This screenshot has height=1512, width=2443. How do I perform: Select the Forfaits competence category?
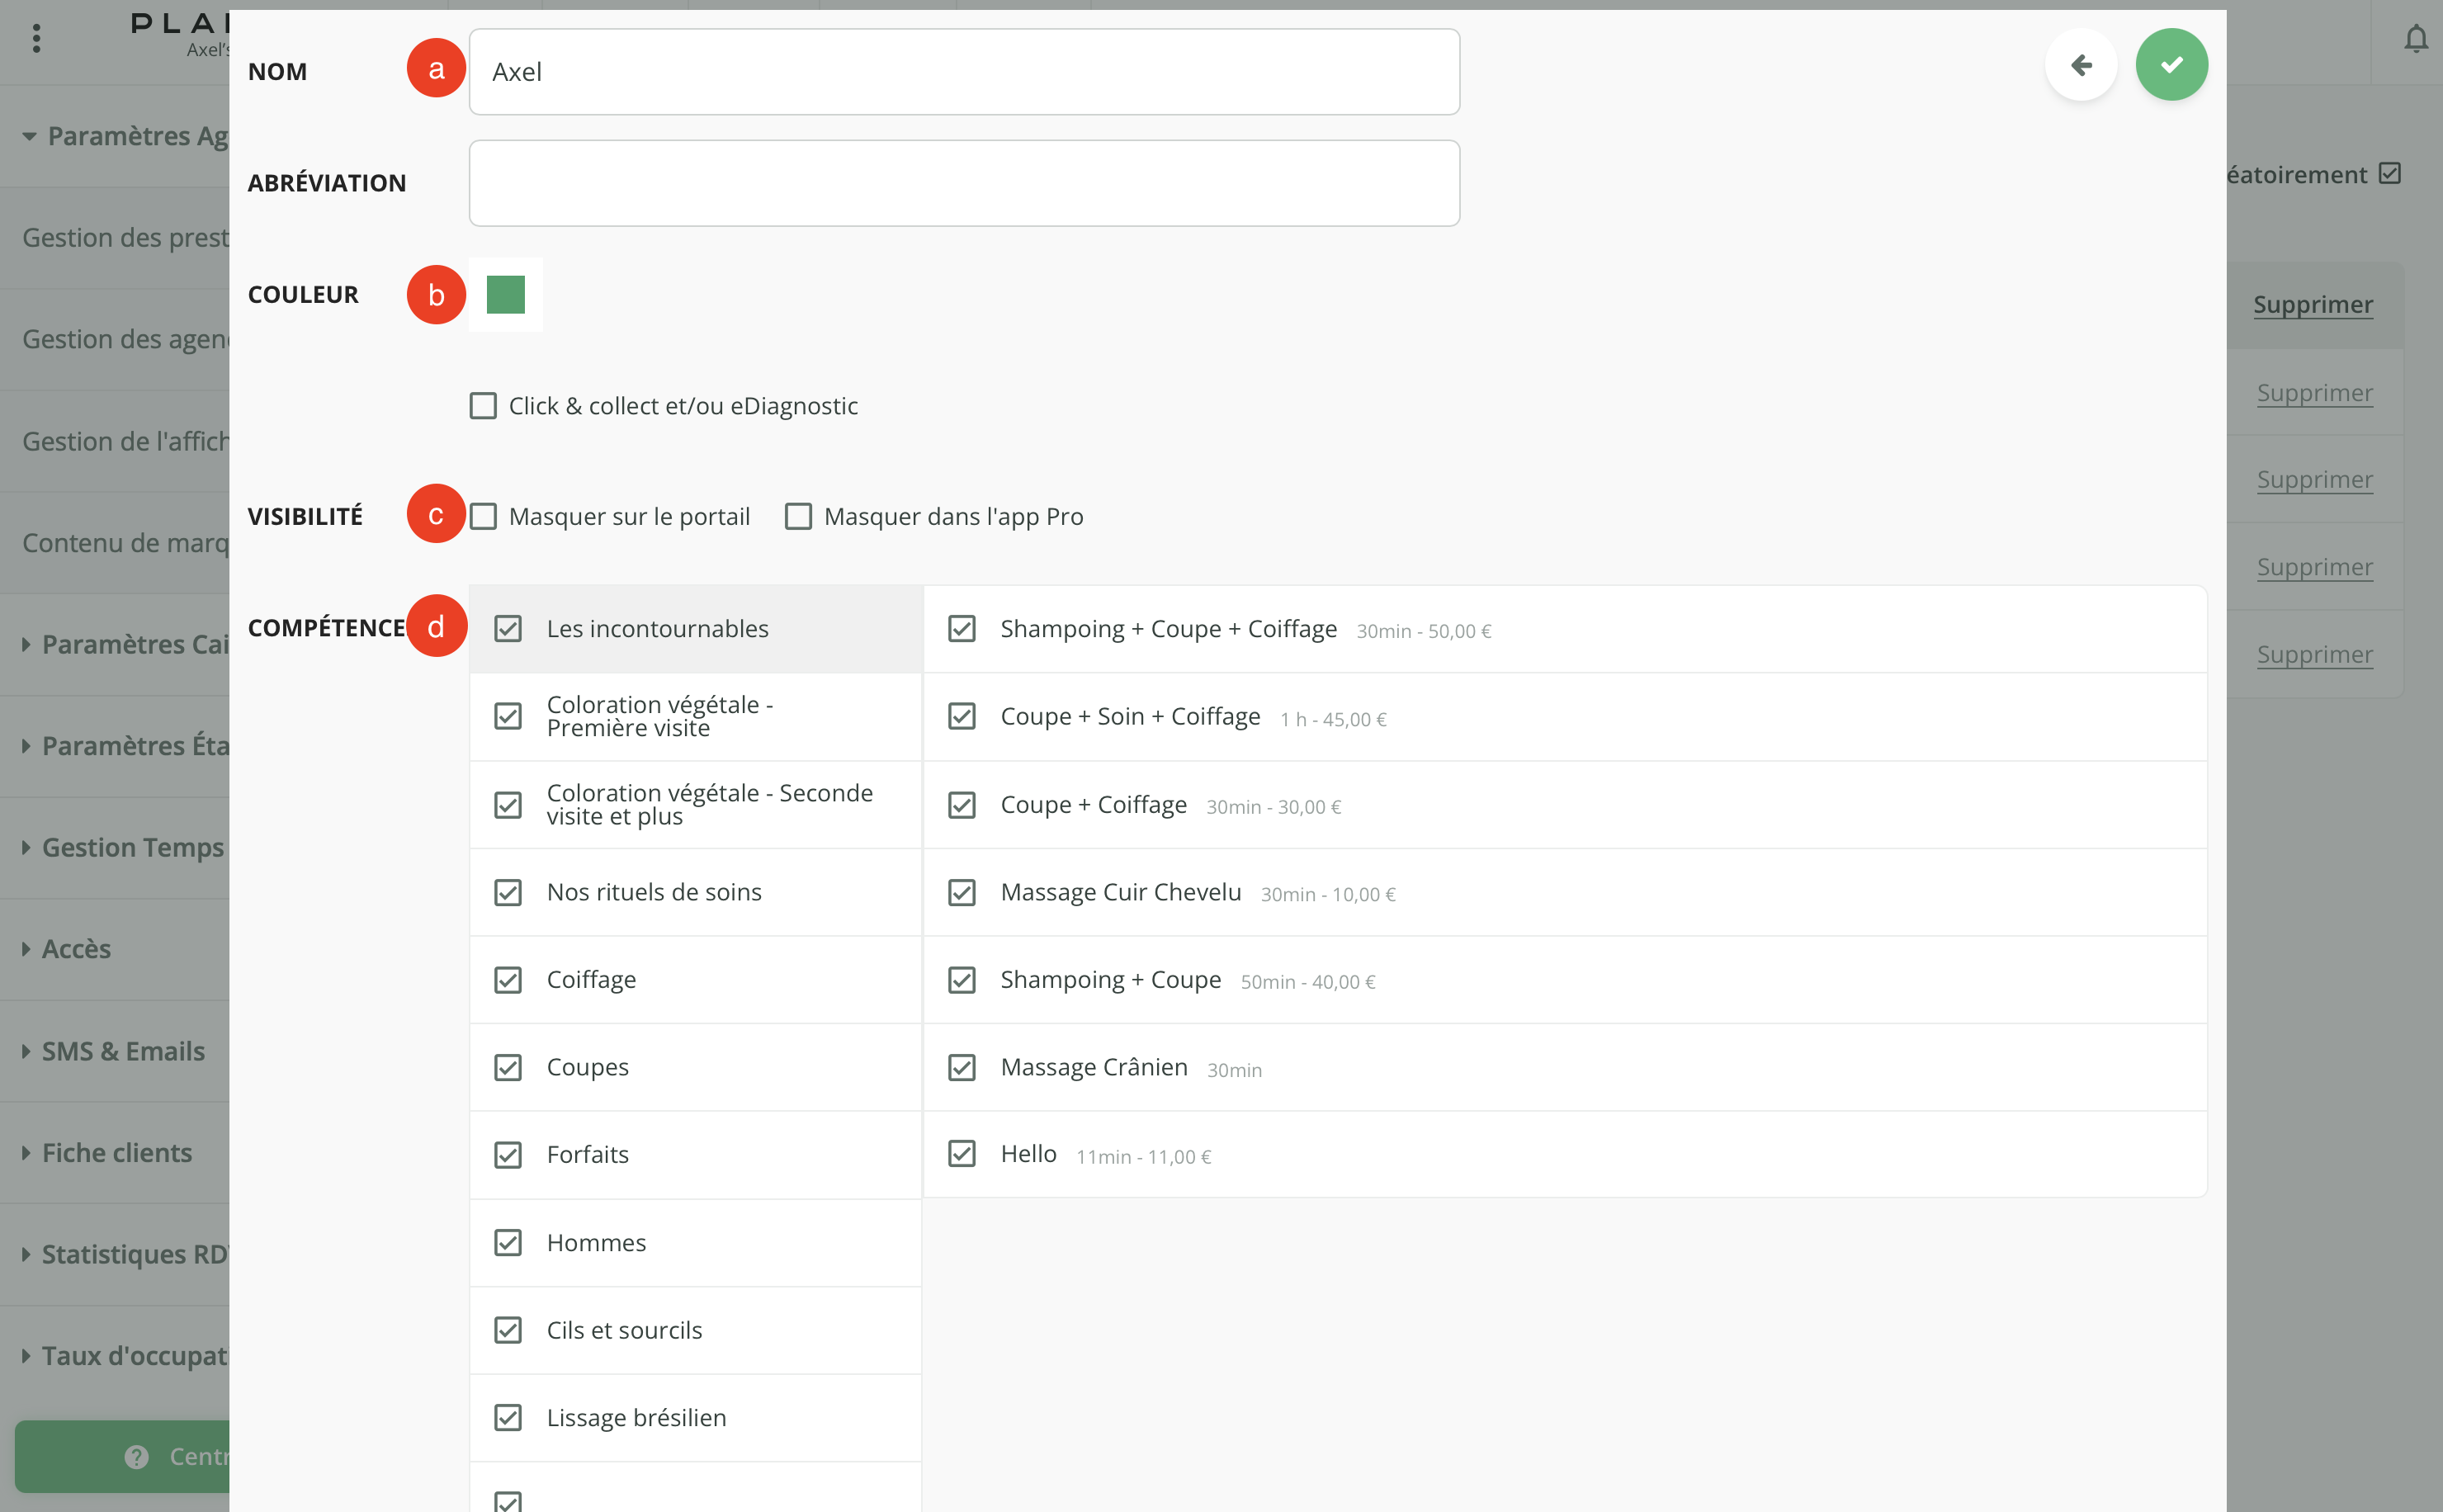(588, 1155)
